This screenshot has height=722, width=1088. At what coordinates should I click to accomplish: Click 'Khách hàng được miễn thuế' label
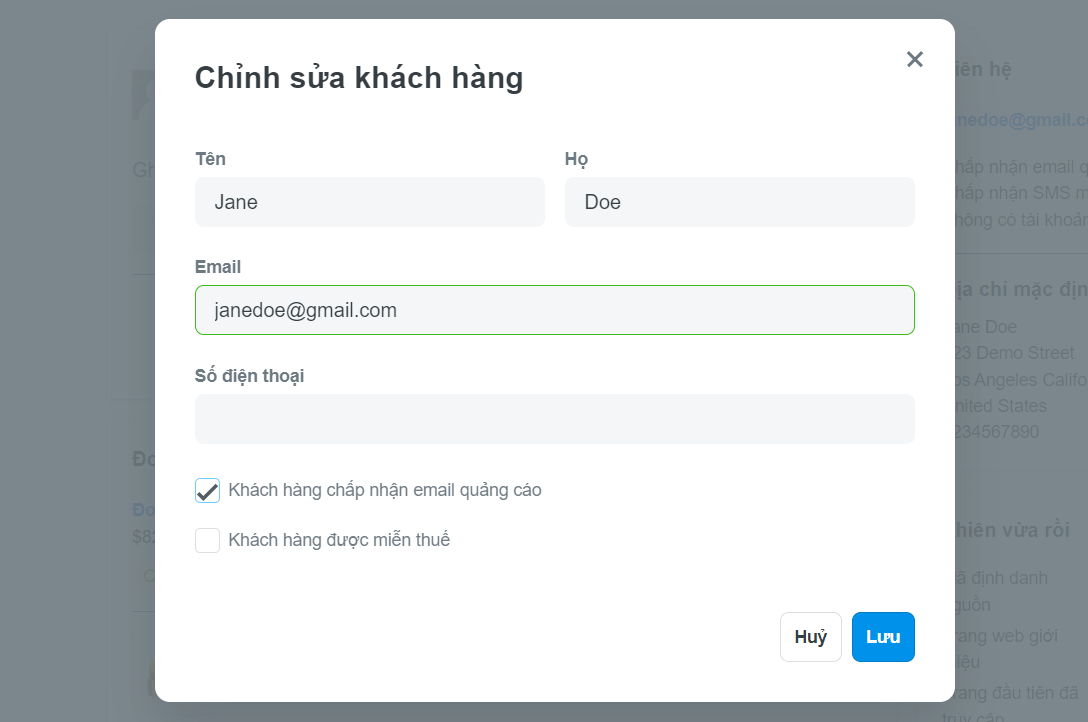[339, 540]
